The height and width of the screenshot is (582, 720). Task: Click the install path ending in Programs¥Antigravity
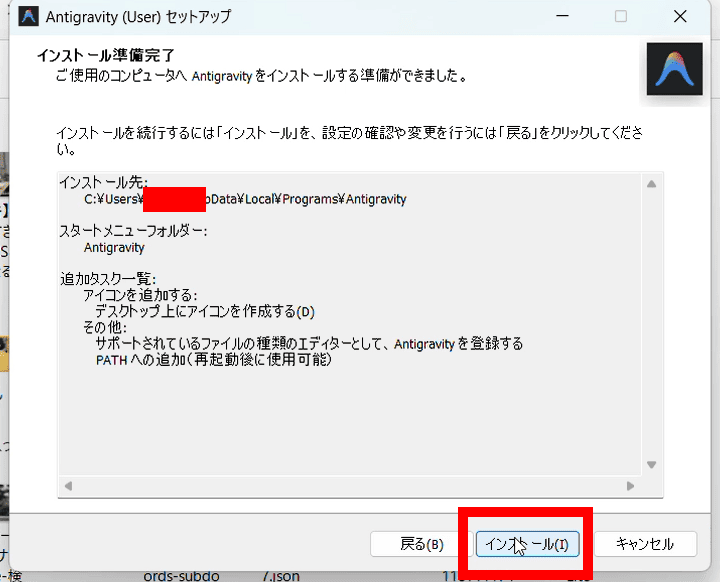[x=245, y=199]
